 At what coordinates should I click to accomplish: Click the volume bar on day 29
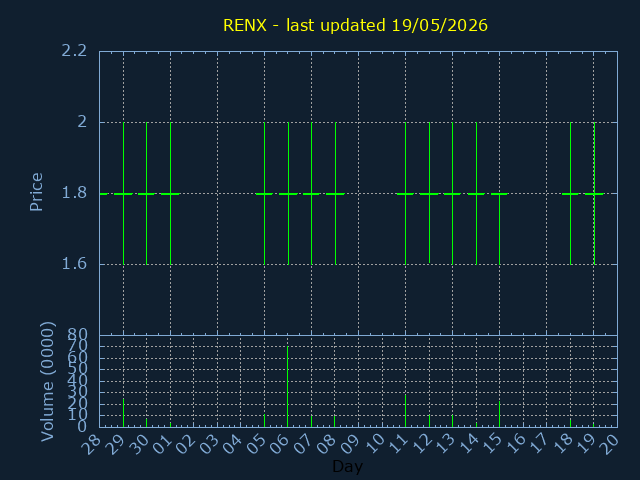[123, 413]
